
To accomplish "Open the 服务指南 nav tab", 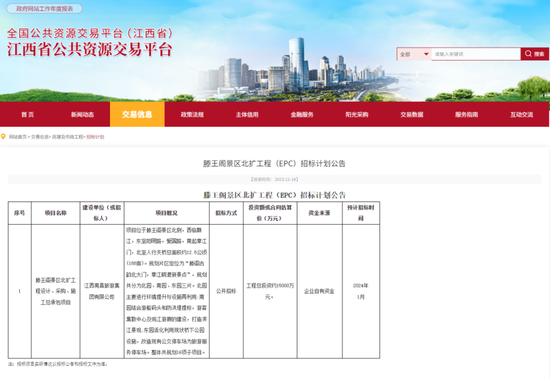I will pyautogui.click(x=467, y=114).
